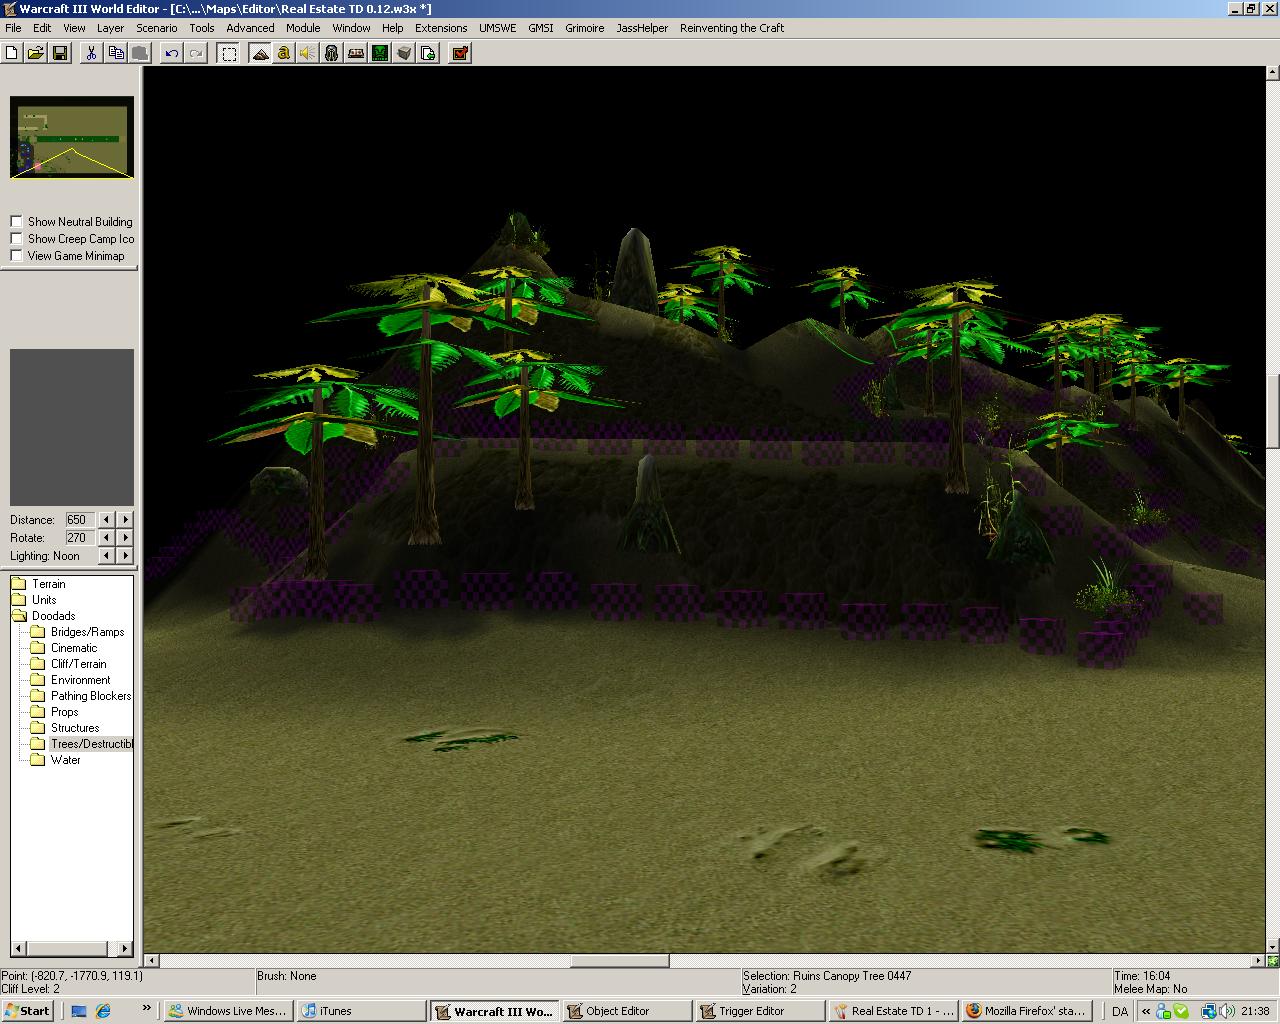Open the Trigger Editor toolbar icon
This screenshot has width=1280, height=1024.
tap(284, 53)
